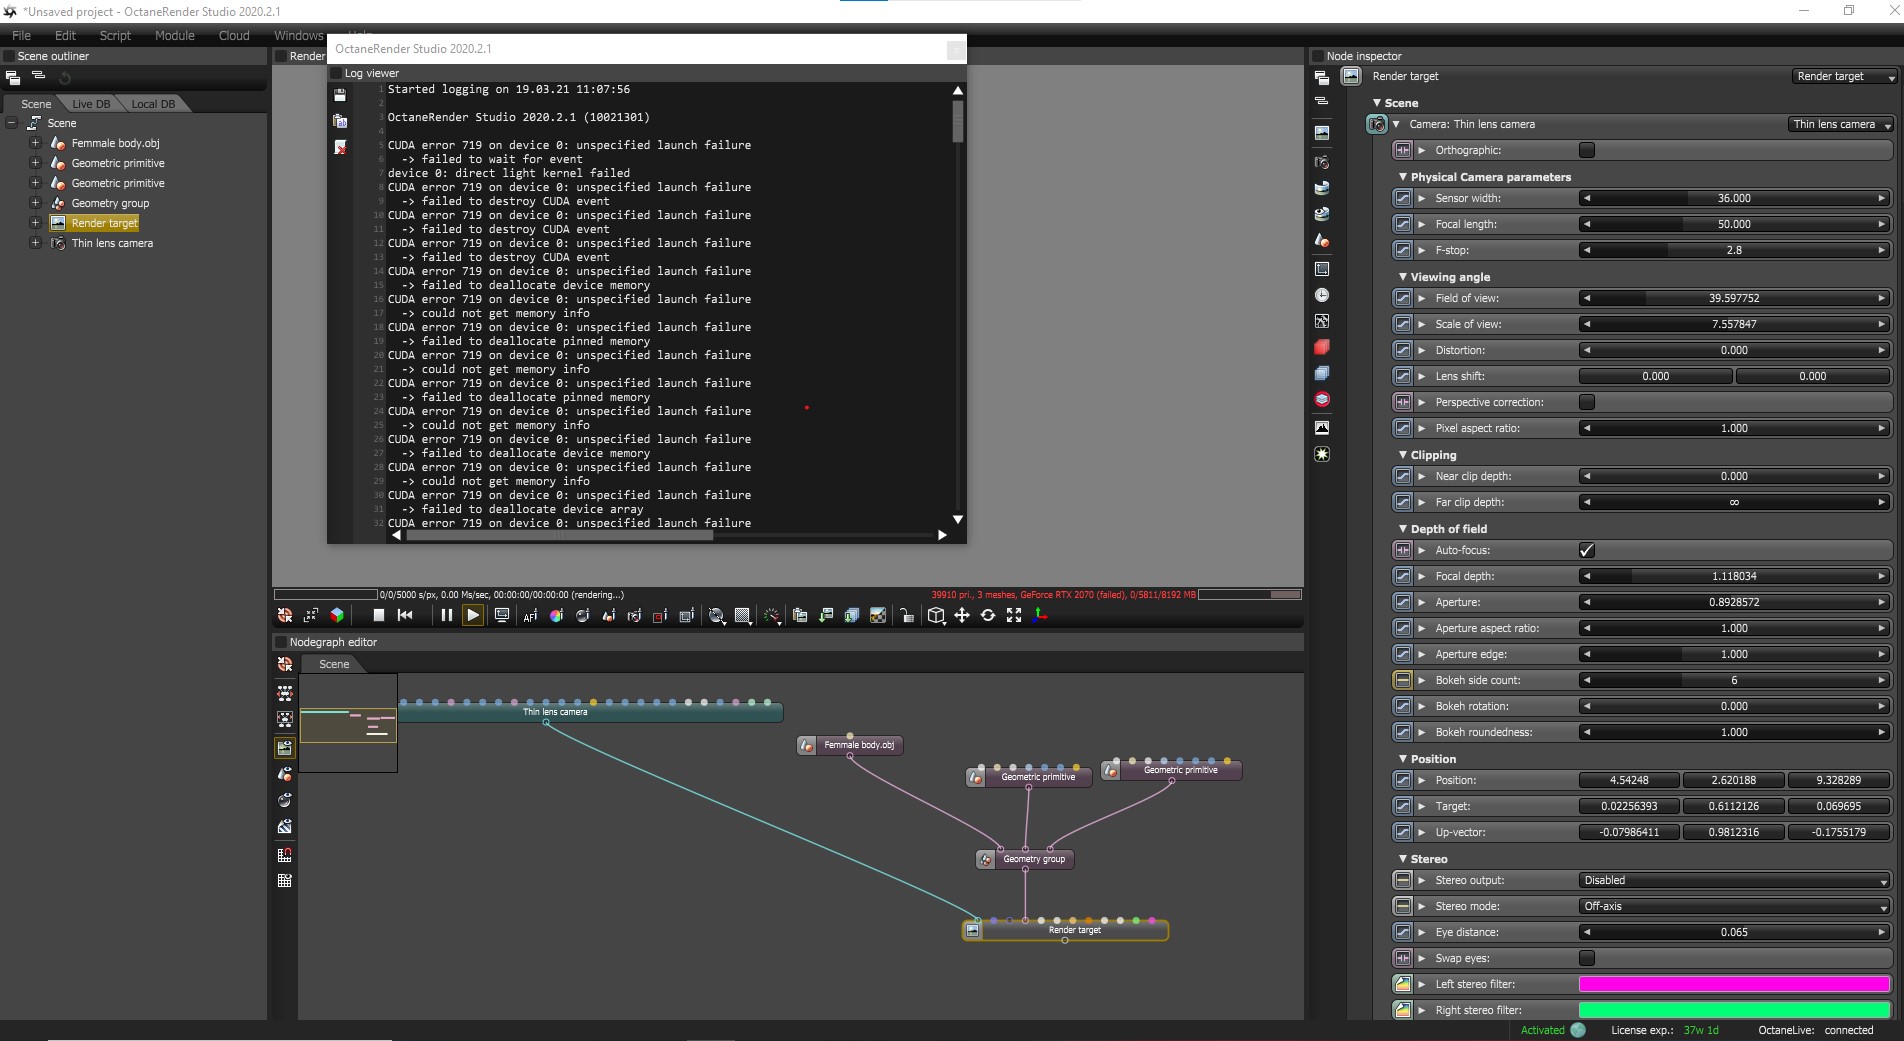Open the Edit menu
This screenshot has height=1041, width=1904.
tap(65, 35)
